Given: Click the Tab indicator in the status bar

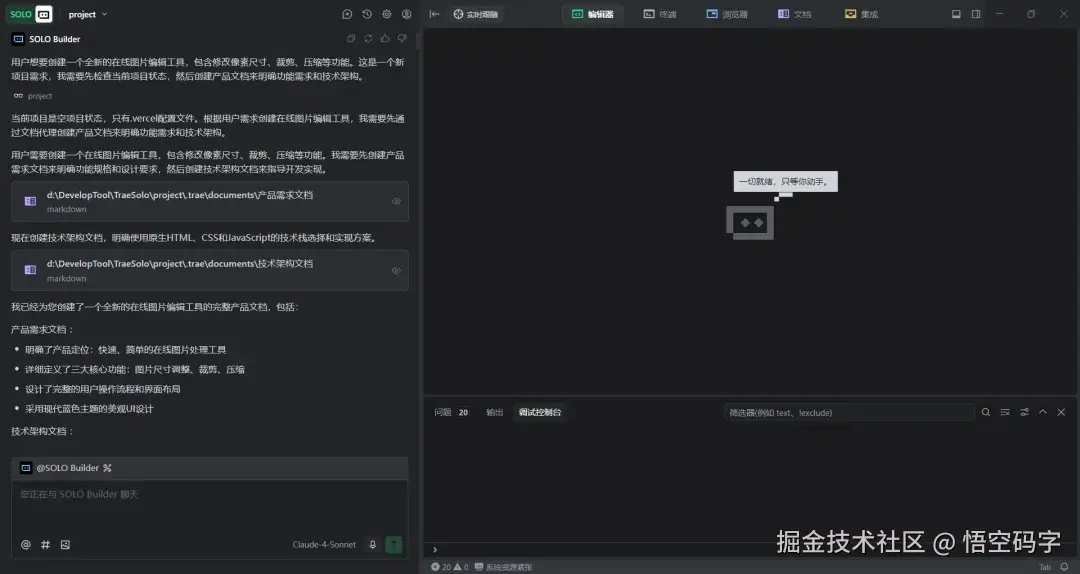Looking at the screenshot, I should [1045, 567].
